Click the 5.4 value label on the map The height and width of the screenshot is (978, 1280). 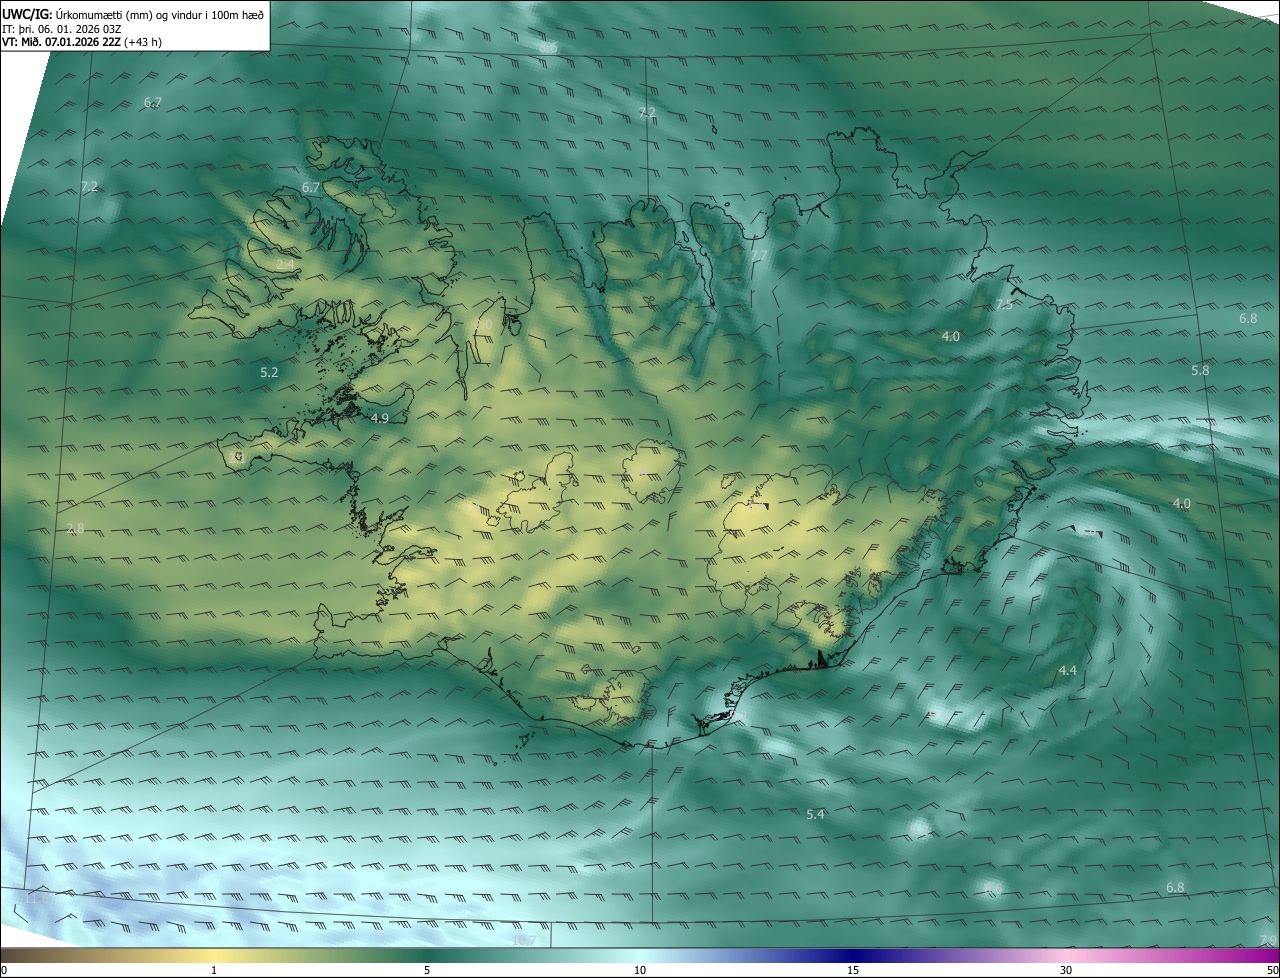point(815,815)
